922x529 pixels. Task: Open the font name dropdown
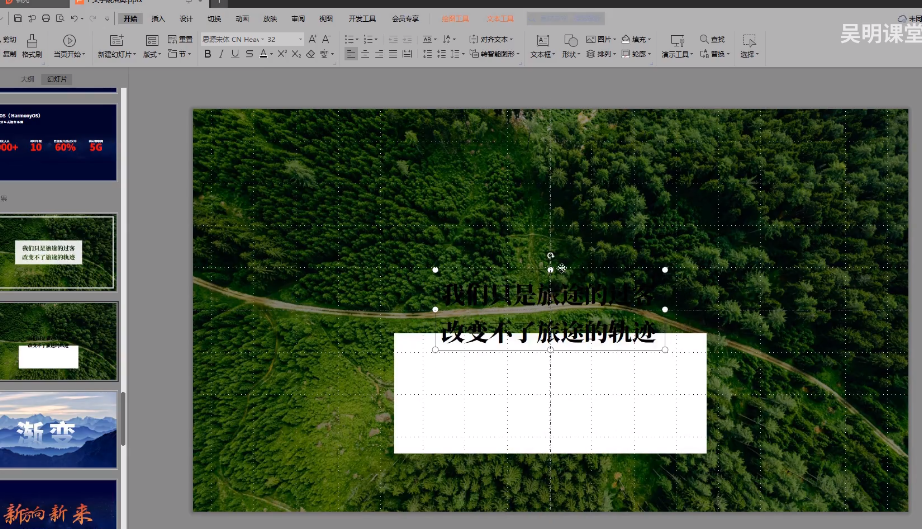pyautogui.click(x=262, y=39)
